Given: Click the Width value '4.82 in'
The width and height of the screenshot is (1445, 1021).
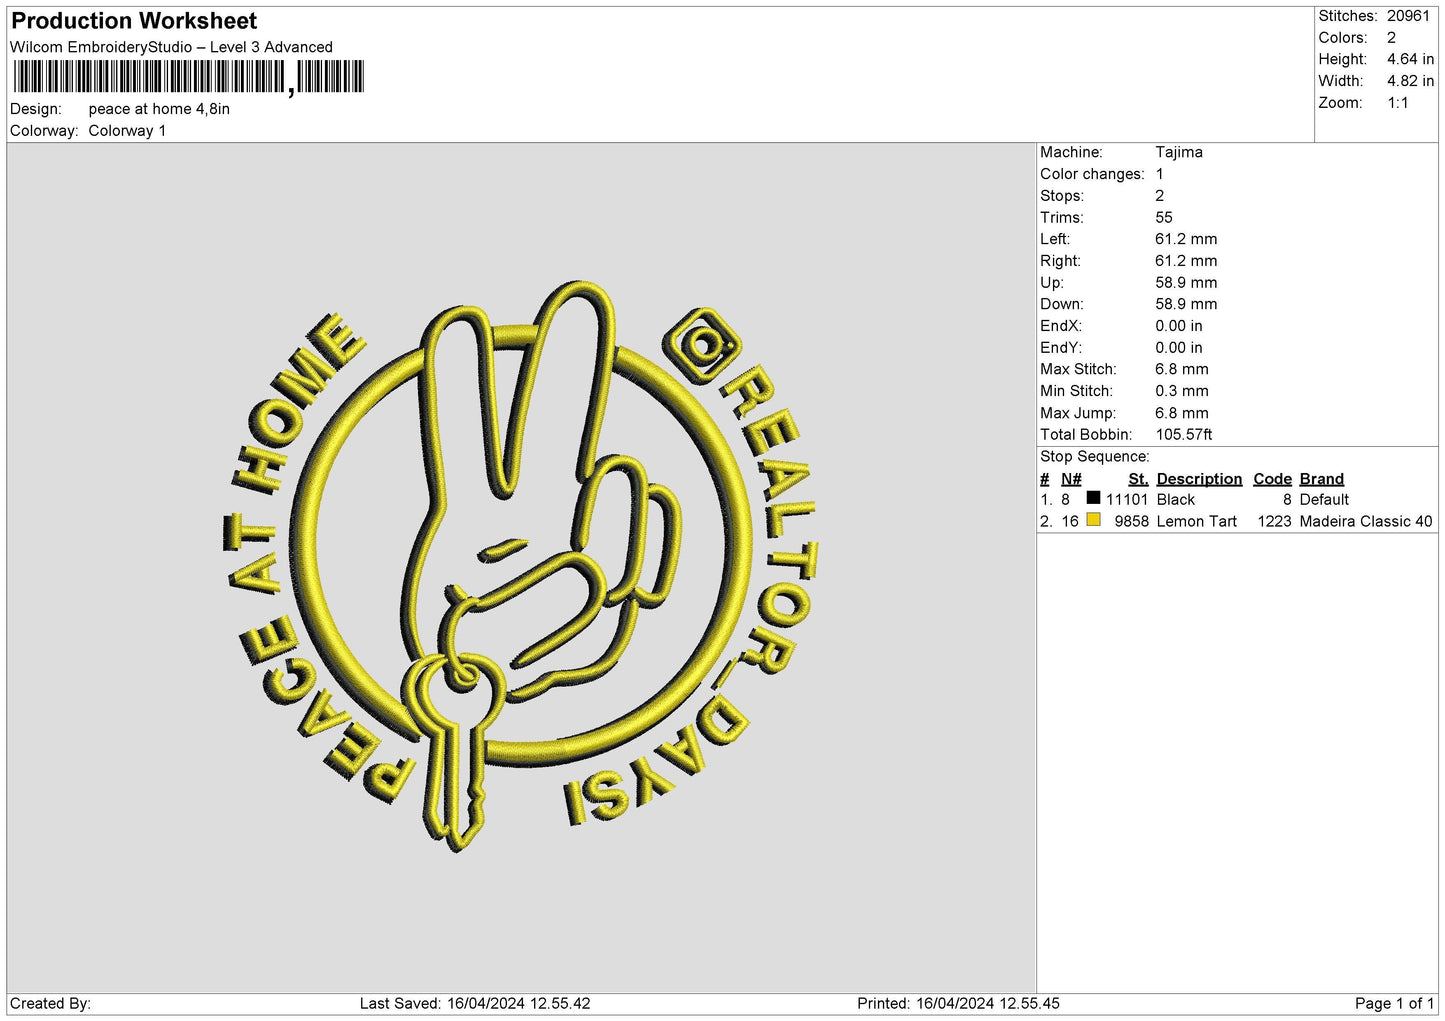Looking at the screenshot, I should 1410,81.
